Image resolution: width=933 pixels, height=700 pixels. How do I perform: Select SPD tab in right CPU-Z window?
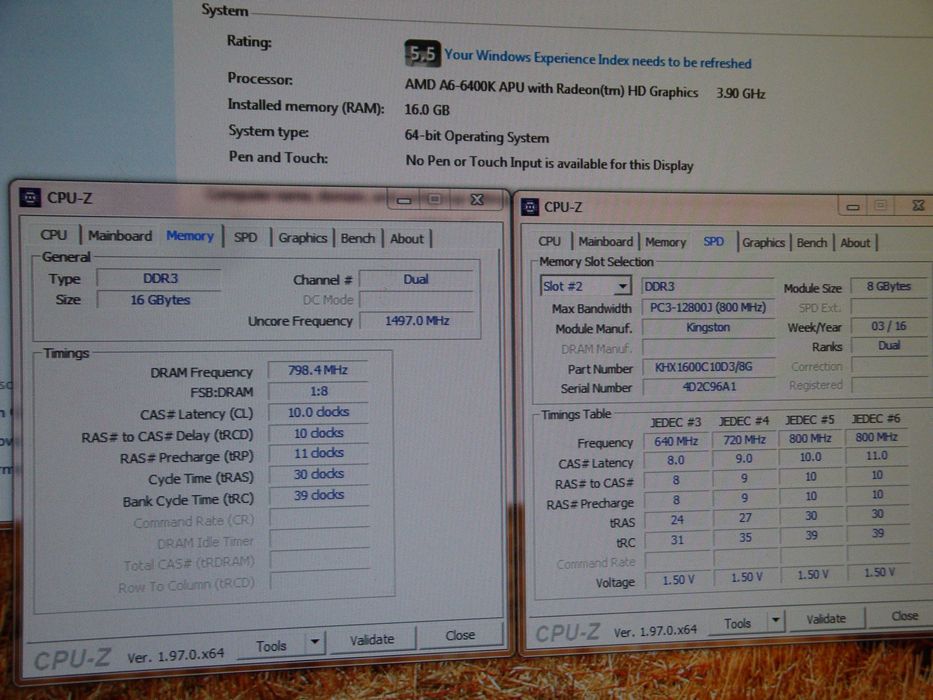(713, 242)
